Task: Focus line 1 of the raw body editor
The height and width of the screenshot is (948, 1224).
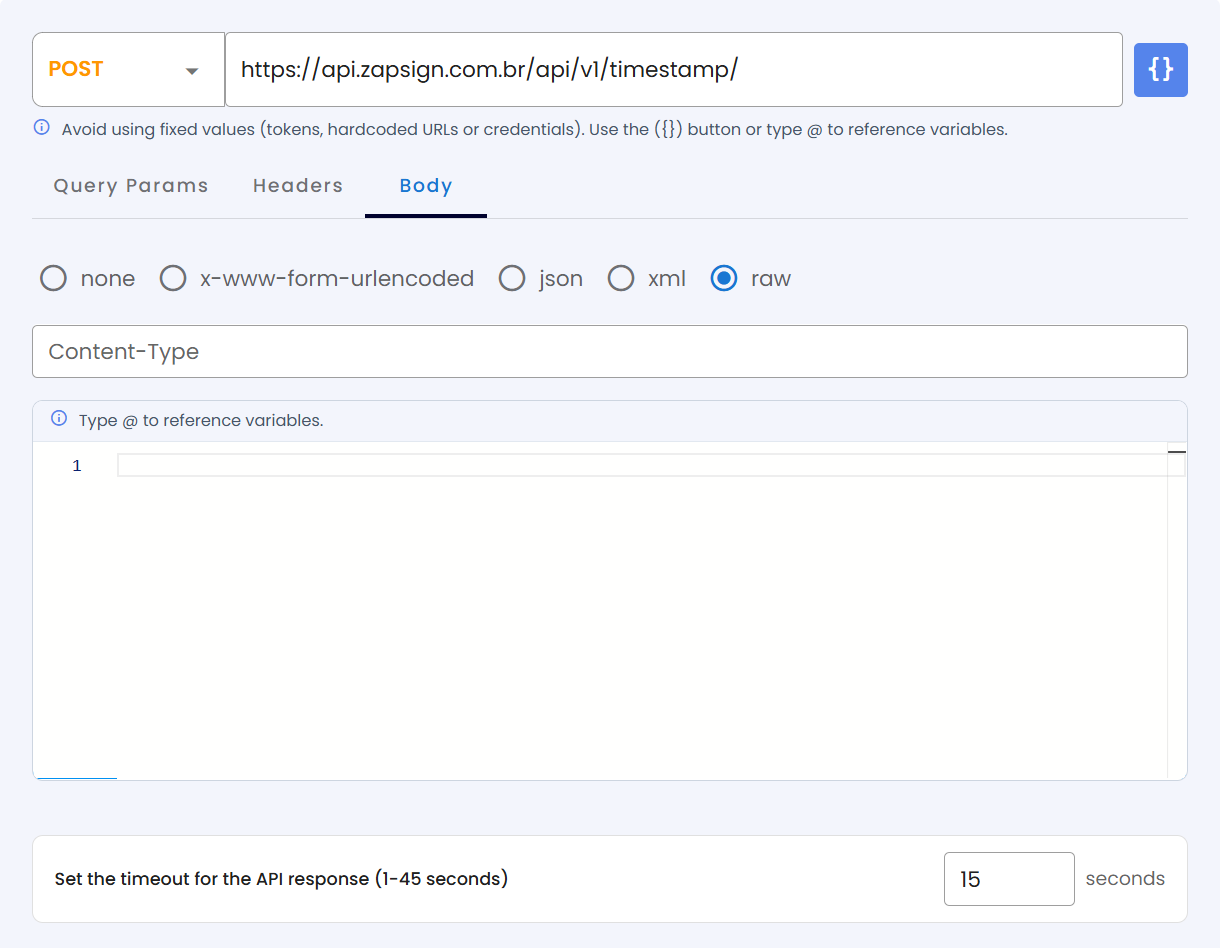Action: 650,465
